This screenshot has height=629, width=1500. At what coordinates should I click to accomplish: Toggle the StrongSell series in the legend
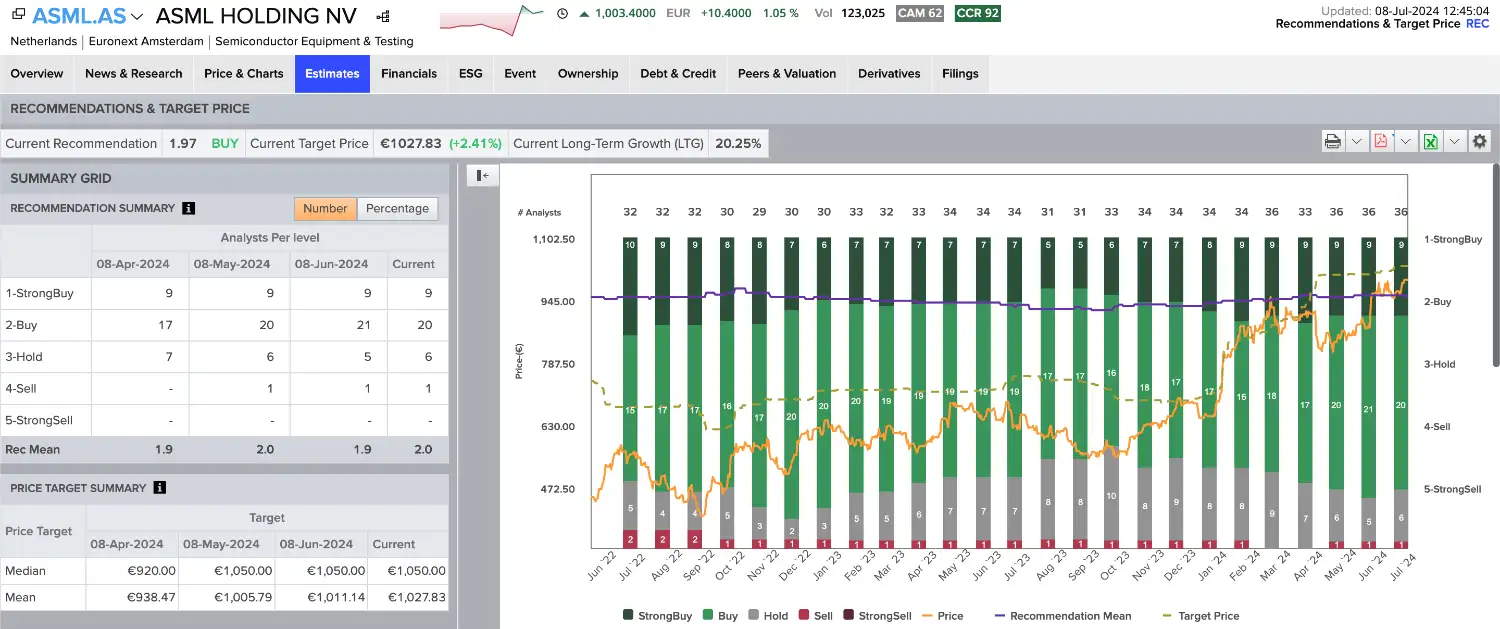878,616
